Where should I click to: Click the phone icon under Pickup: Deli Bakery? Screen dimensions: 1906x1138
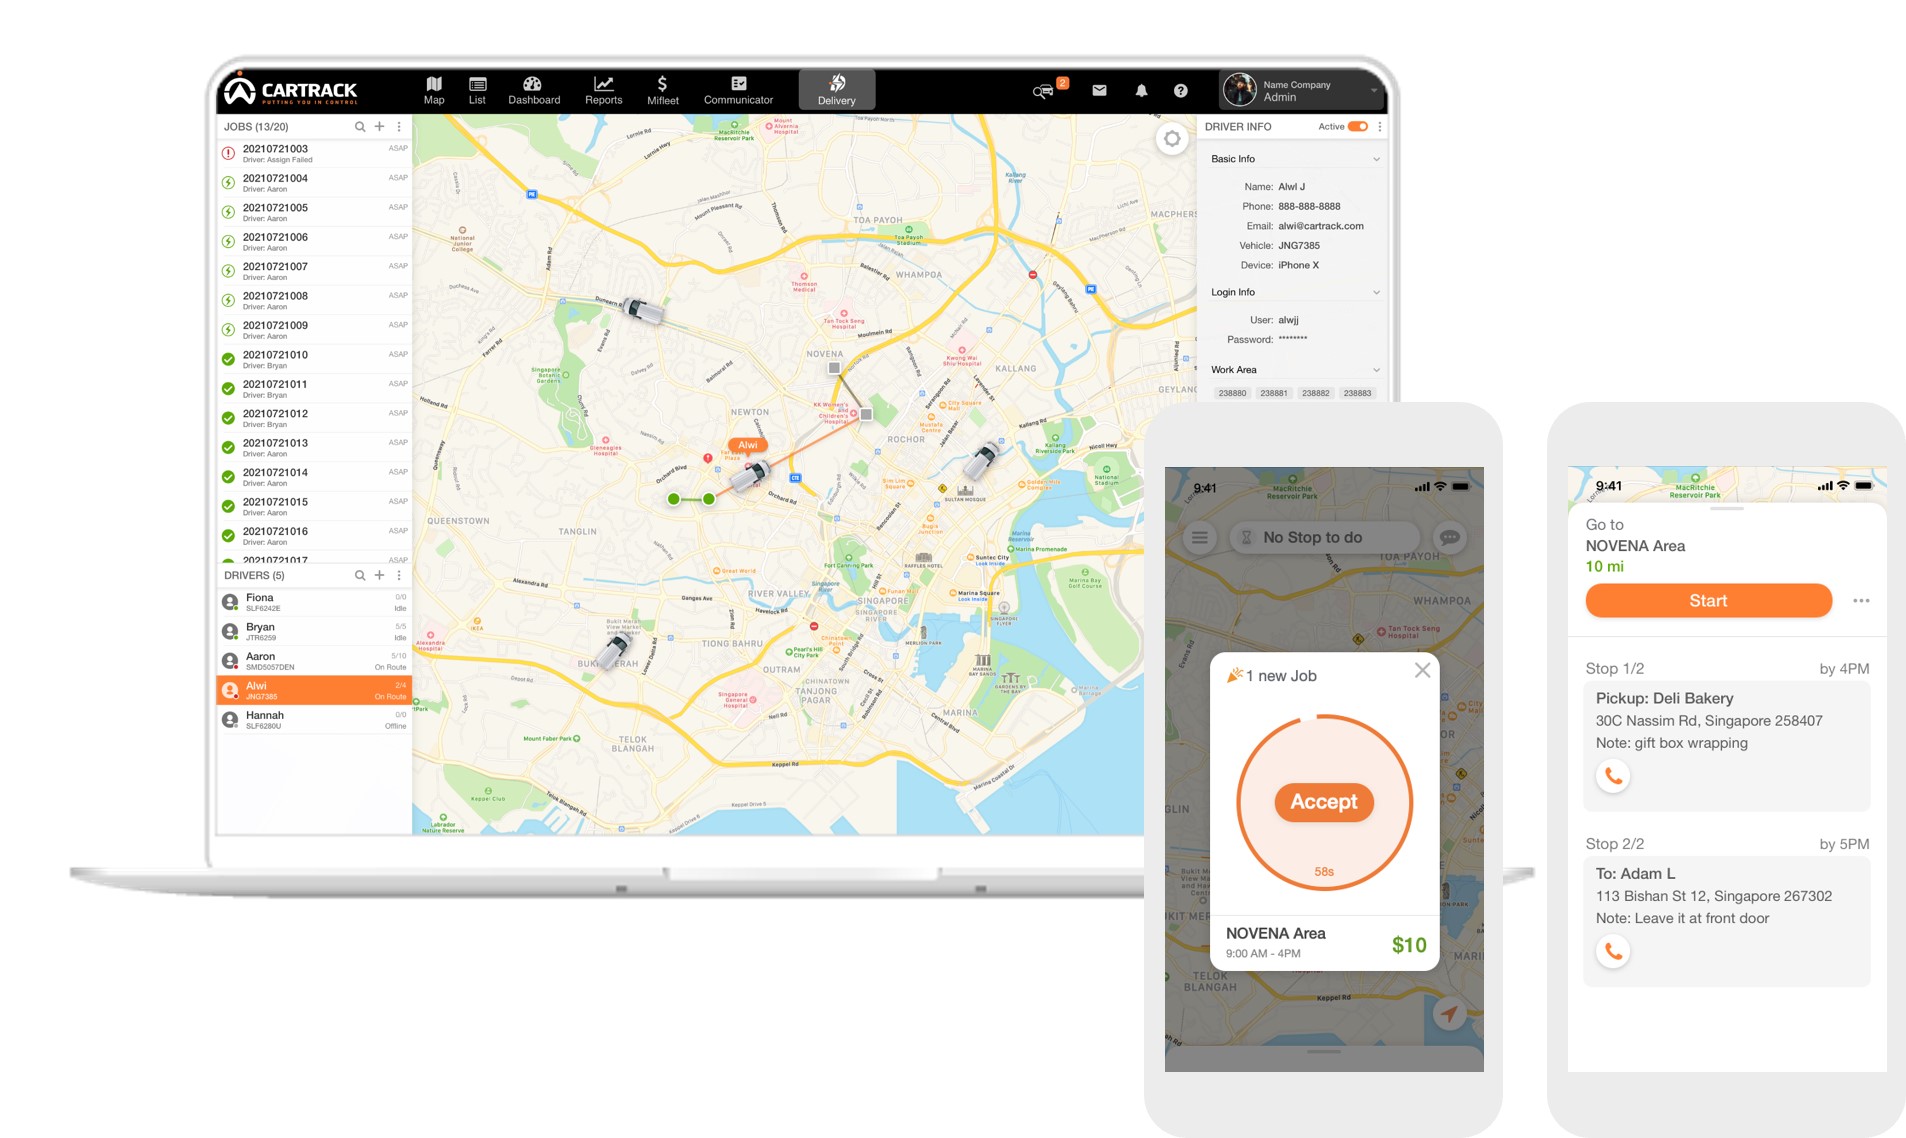[x=1613, y=775]
